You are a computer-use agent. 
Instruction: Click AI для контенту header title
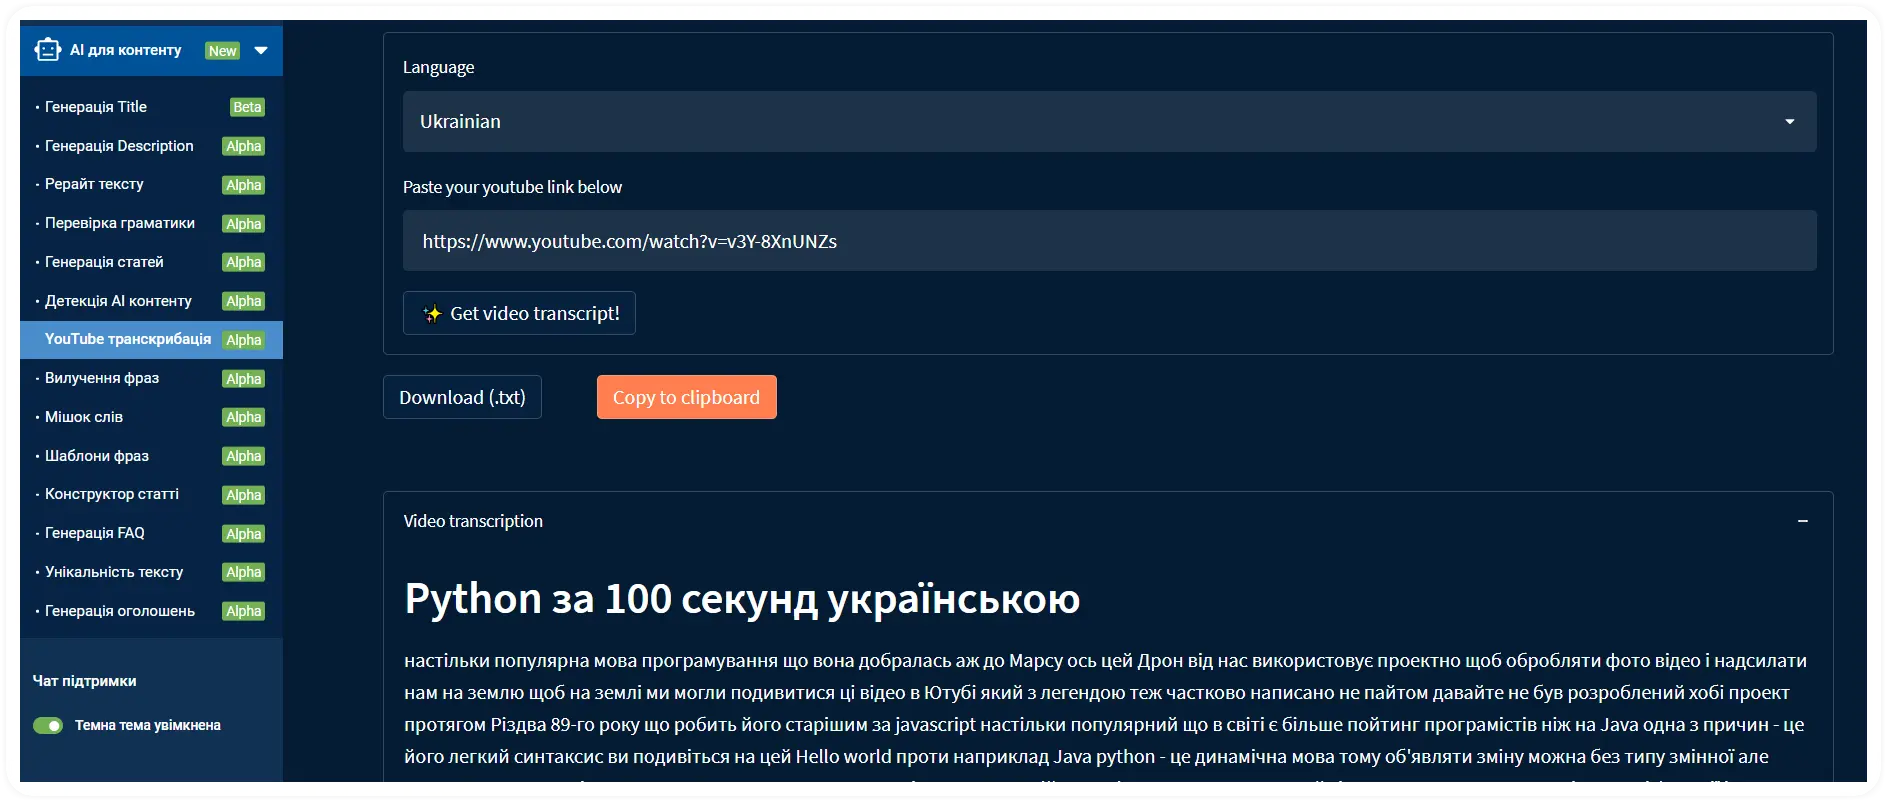126,50
